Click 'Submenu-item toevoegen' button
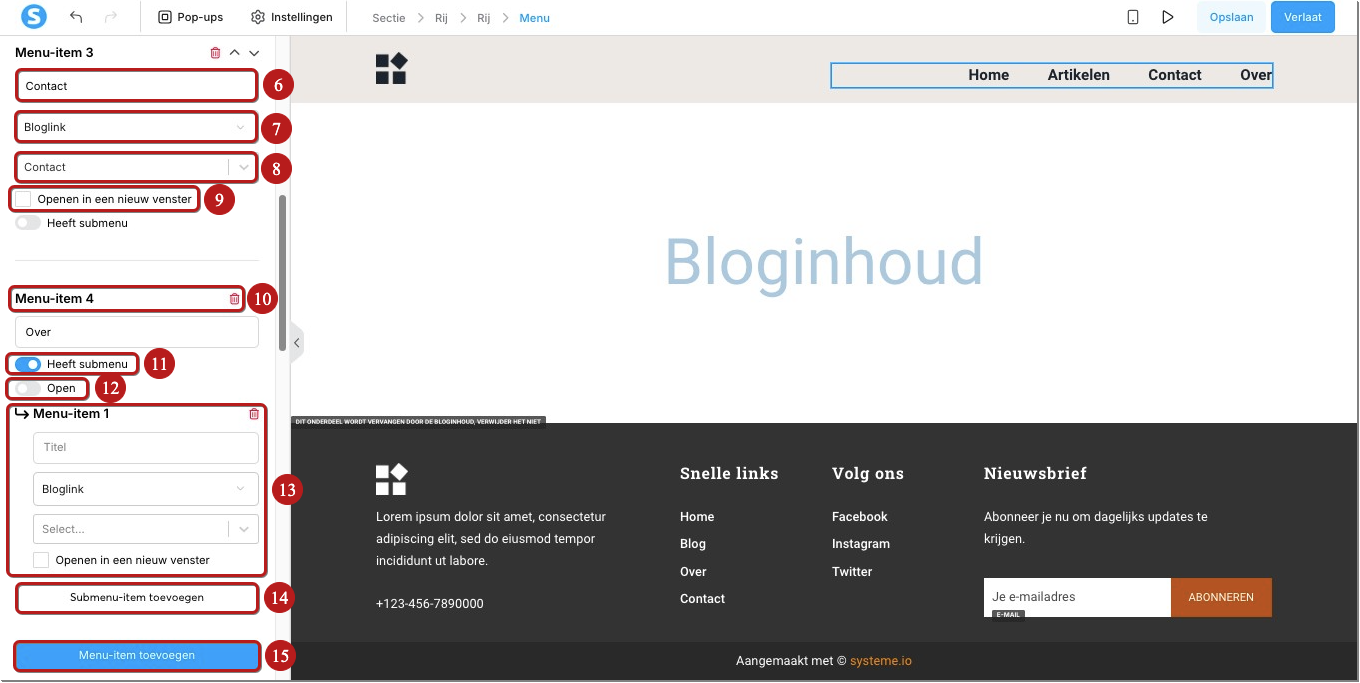The image size is (1360, 683). click(x=137, y=598)
